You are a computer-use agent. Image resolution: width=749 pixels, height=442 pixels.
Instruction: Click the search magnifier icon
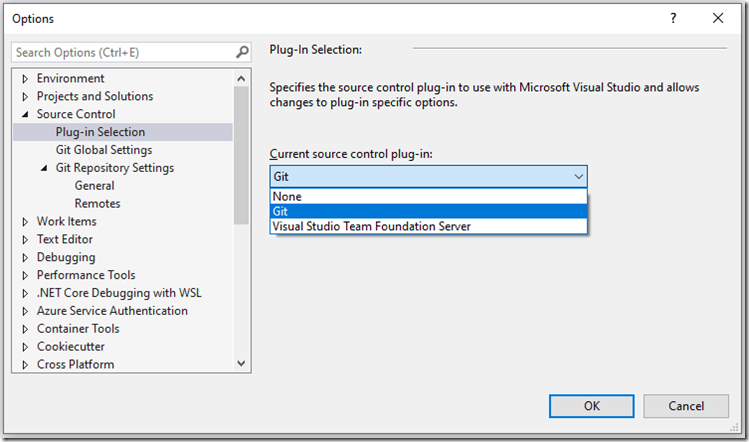pyautogui.click(x=242, y=52)
